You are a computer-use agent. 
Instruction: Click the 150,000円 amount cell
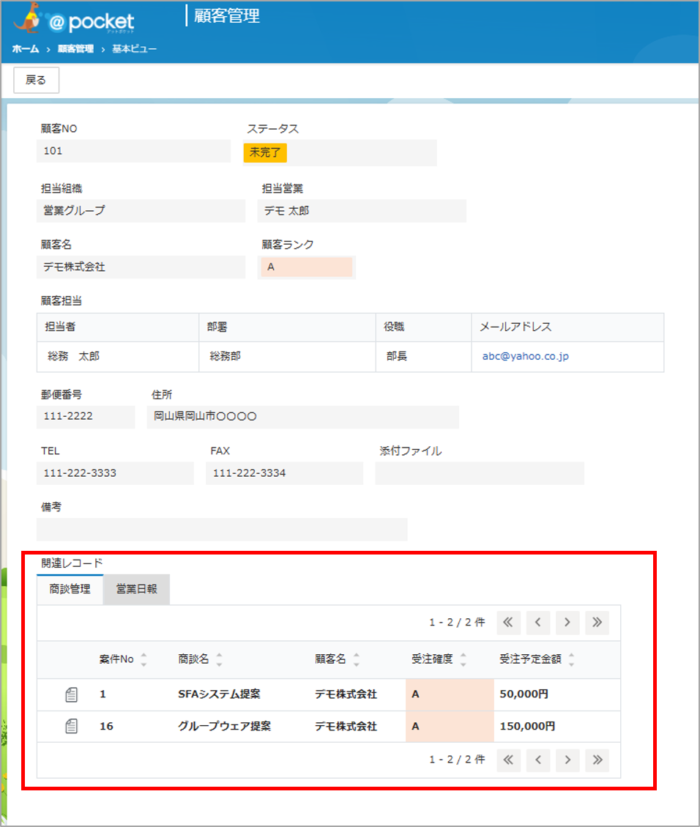(527, 726)
